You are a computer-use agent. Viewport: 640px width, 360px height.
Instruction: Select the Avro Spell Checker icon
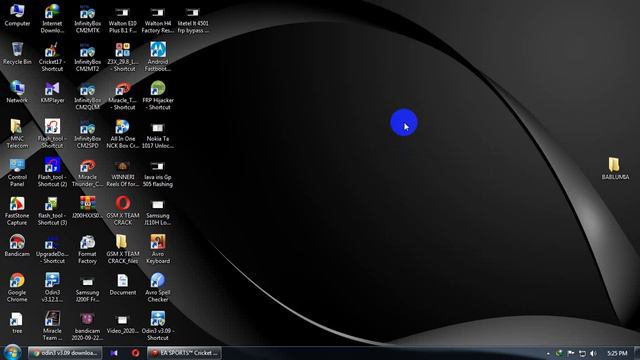click(x=158, y=287)
